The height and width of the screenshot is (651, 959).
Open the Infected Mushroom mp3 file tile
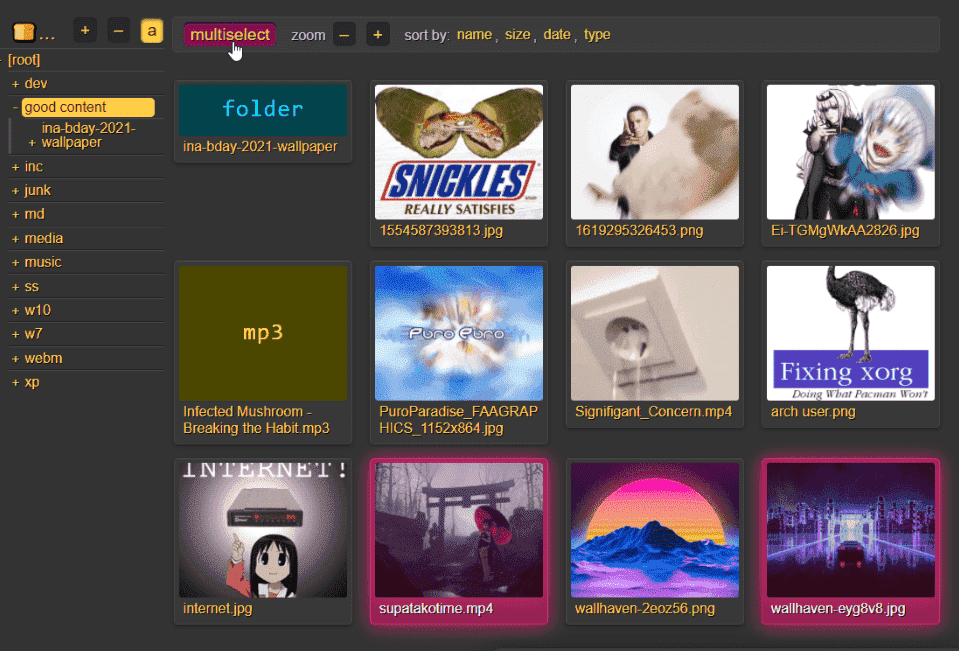(263, 334)
